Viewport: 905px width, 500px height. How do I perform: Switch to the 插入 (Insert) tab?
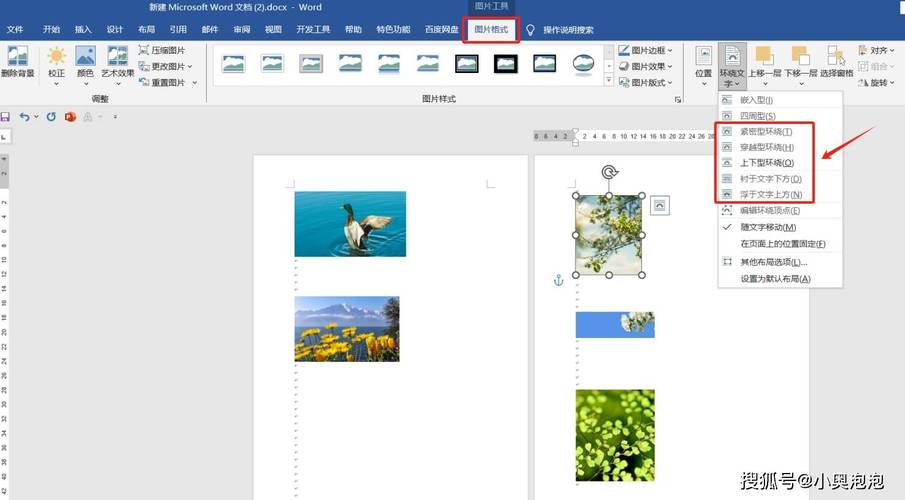pyautogui.click(x=83, y=29)
